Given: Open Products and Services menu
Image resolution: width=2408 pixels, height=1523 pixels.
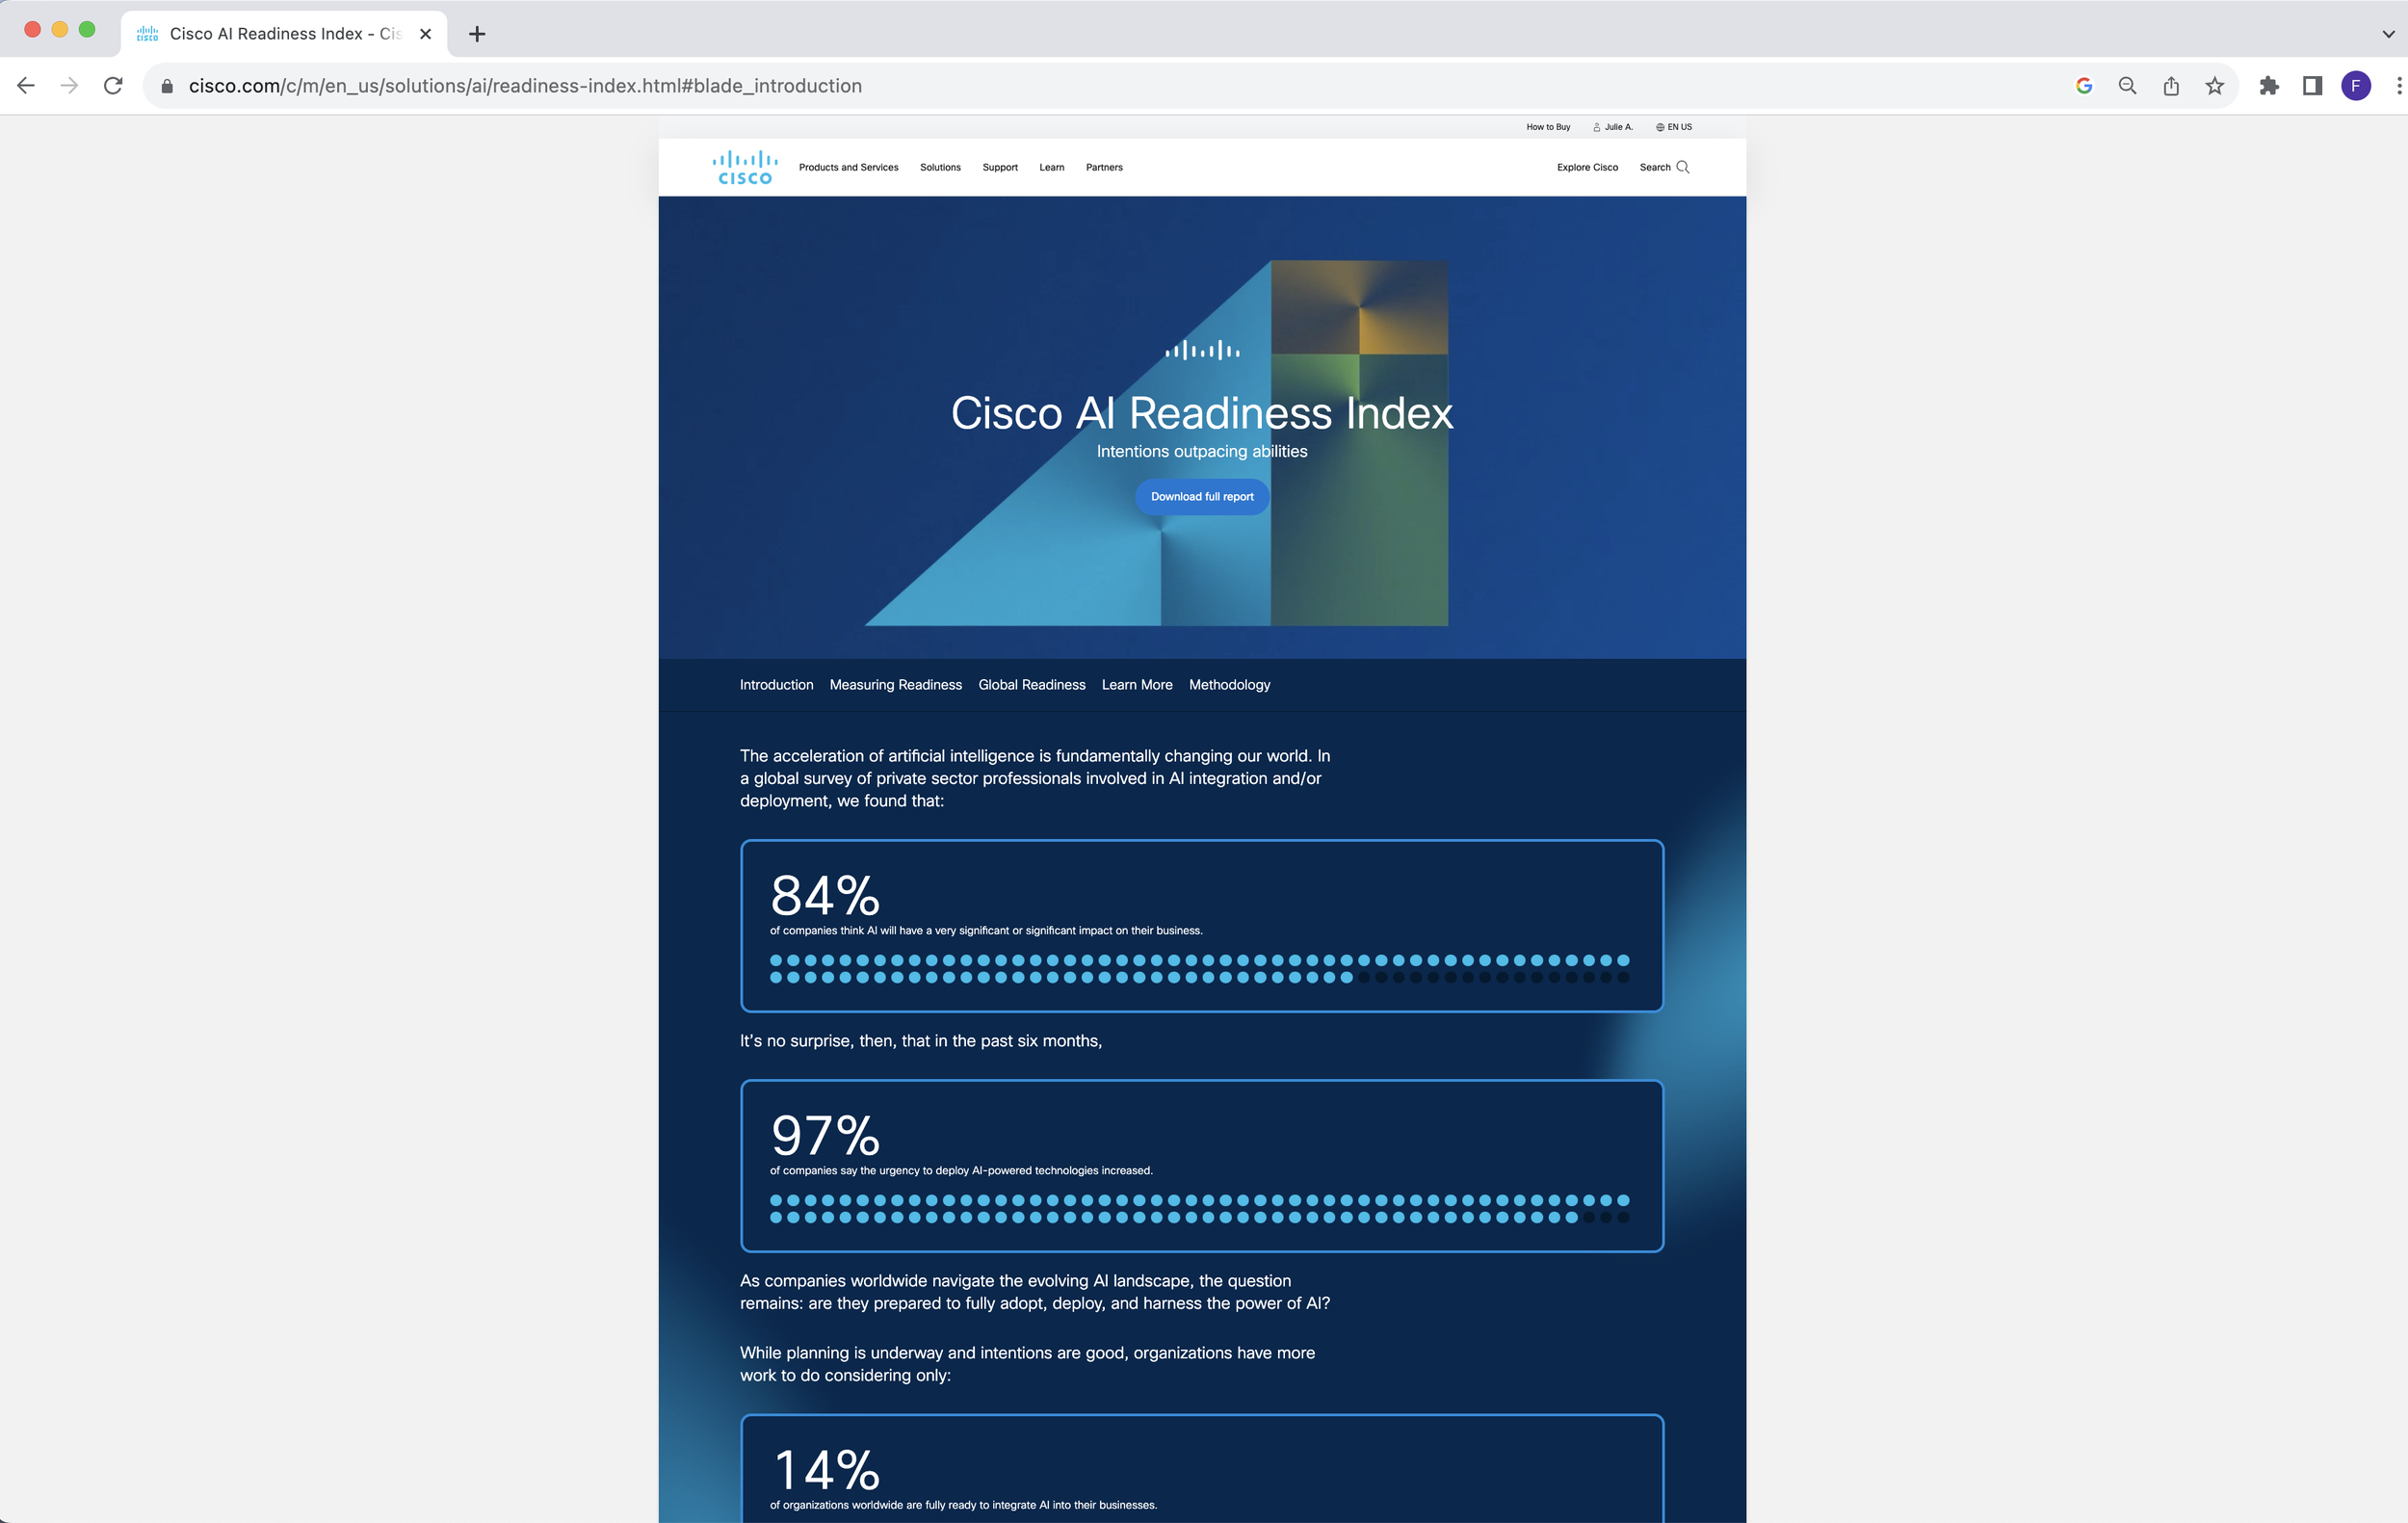Looking at the screenshot, I should click(x=848, y=167).
